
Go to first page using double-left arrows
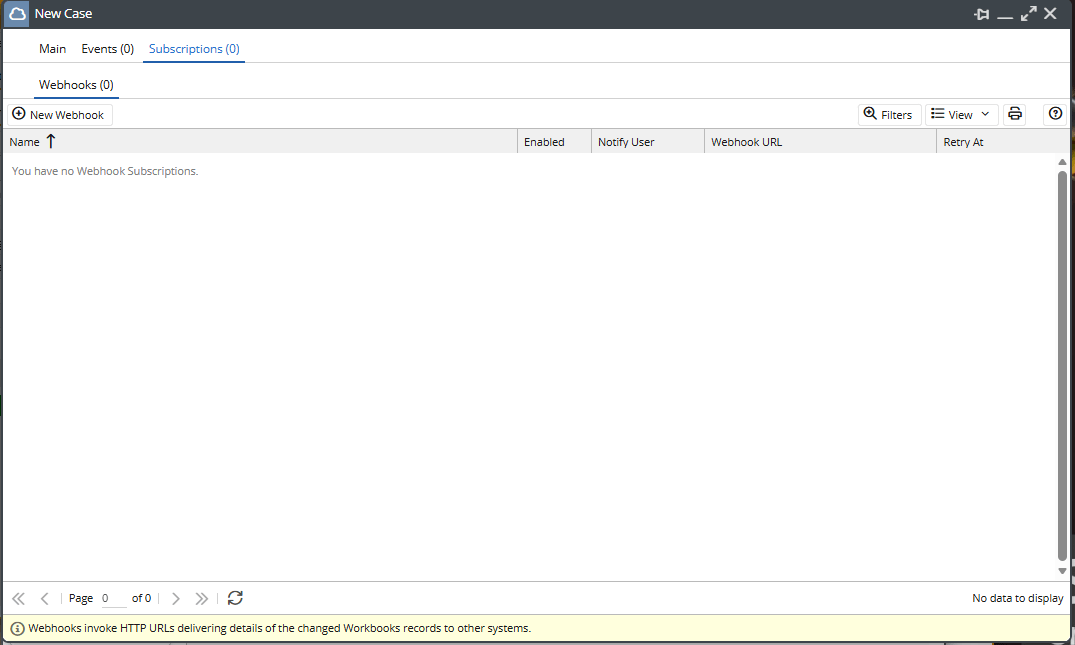[x=18, y=598]
